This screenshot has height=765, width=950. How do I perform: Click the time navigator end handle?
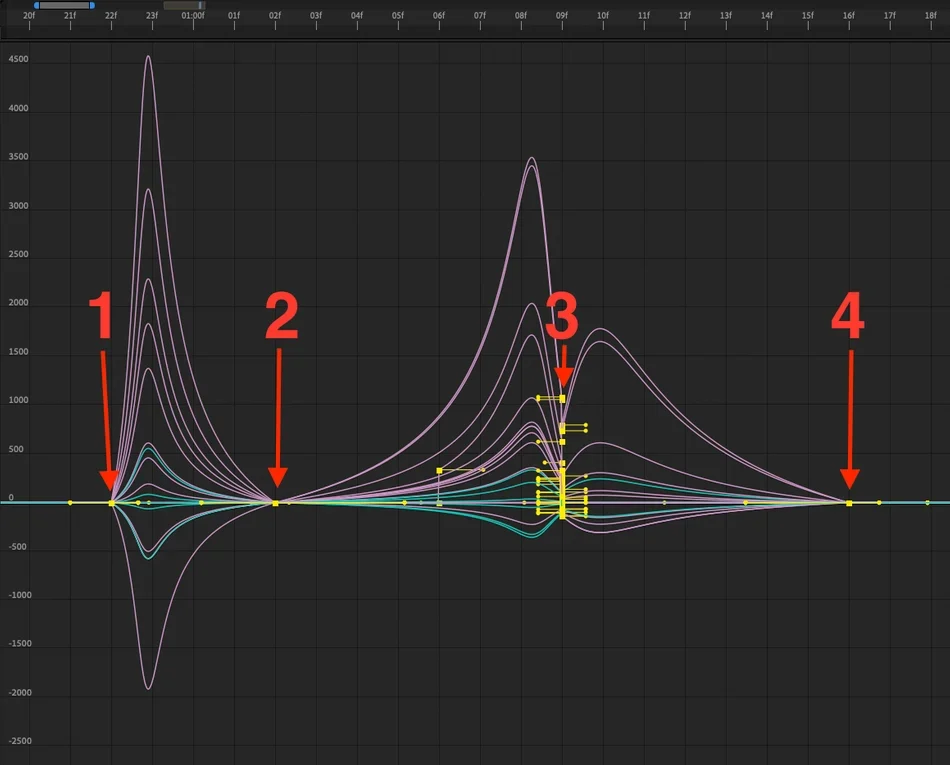pos(92,5)
